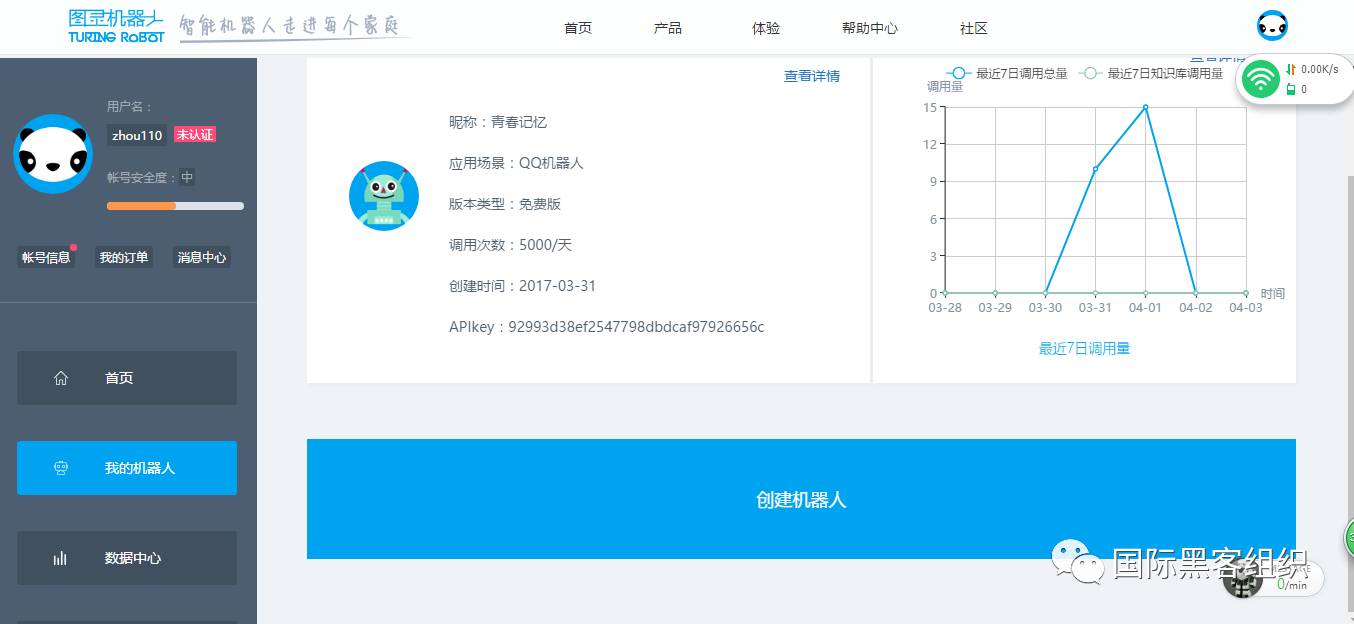Click the security level 中 label
The height and width of the screenshot is (624, 1354).
187,178
